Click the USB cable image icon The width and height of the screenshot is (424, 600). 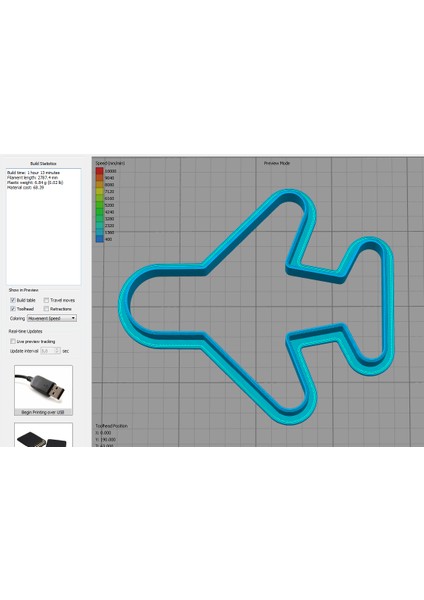pyautogui.click(x=43, y=388)
